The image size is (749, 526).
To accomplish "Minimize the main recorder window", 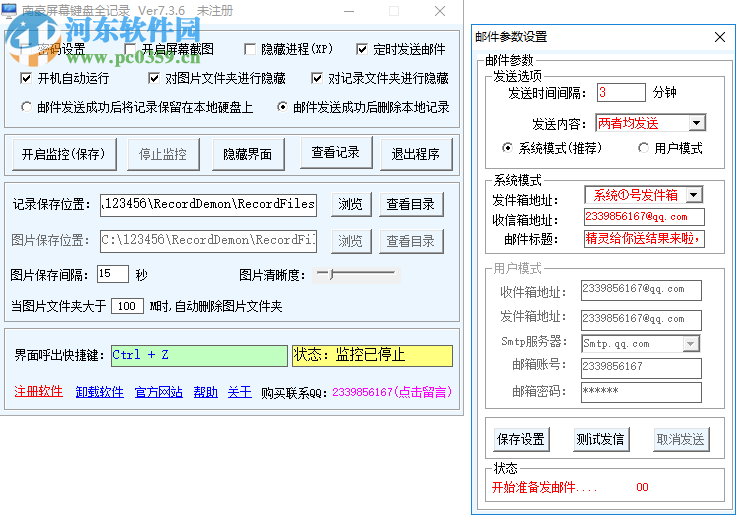I will click(x=349, y=11).
